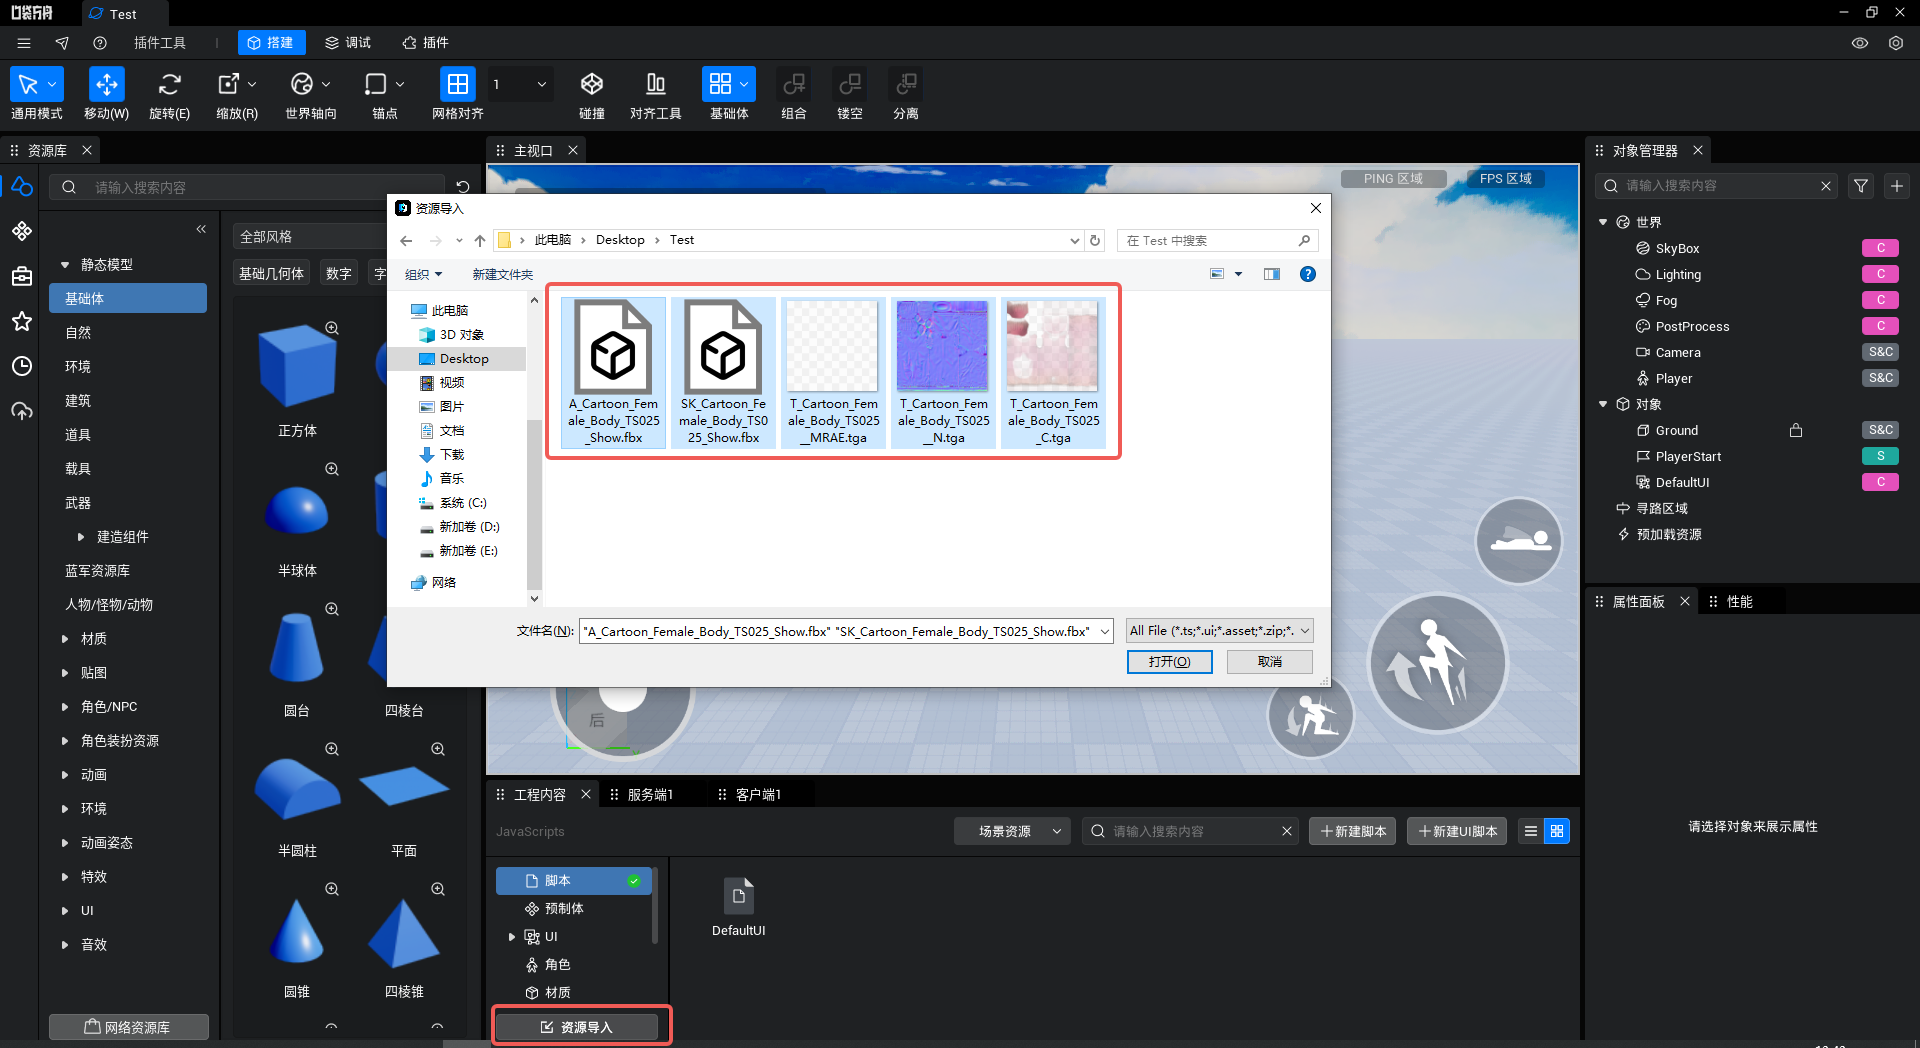
Task: Click the filter icon in 对象管理器
Action: pyautogui.click(x=1861, y=186)
